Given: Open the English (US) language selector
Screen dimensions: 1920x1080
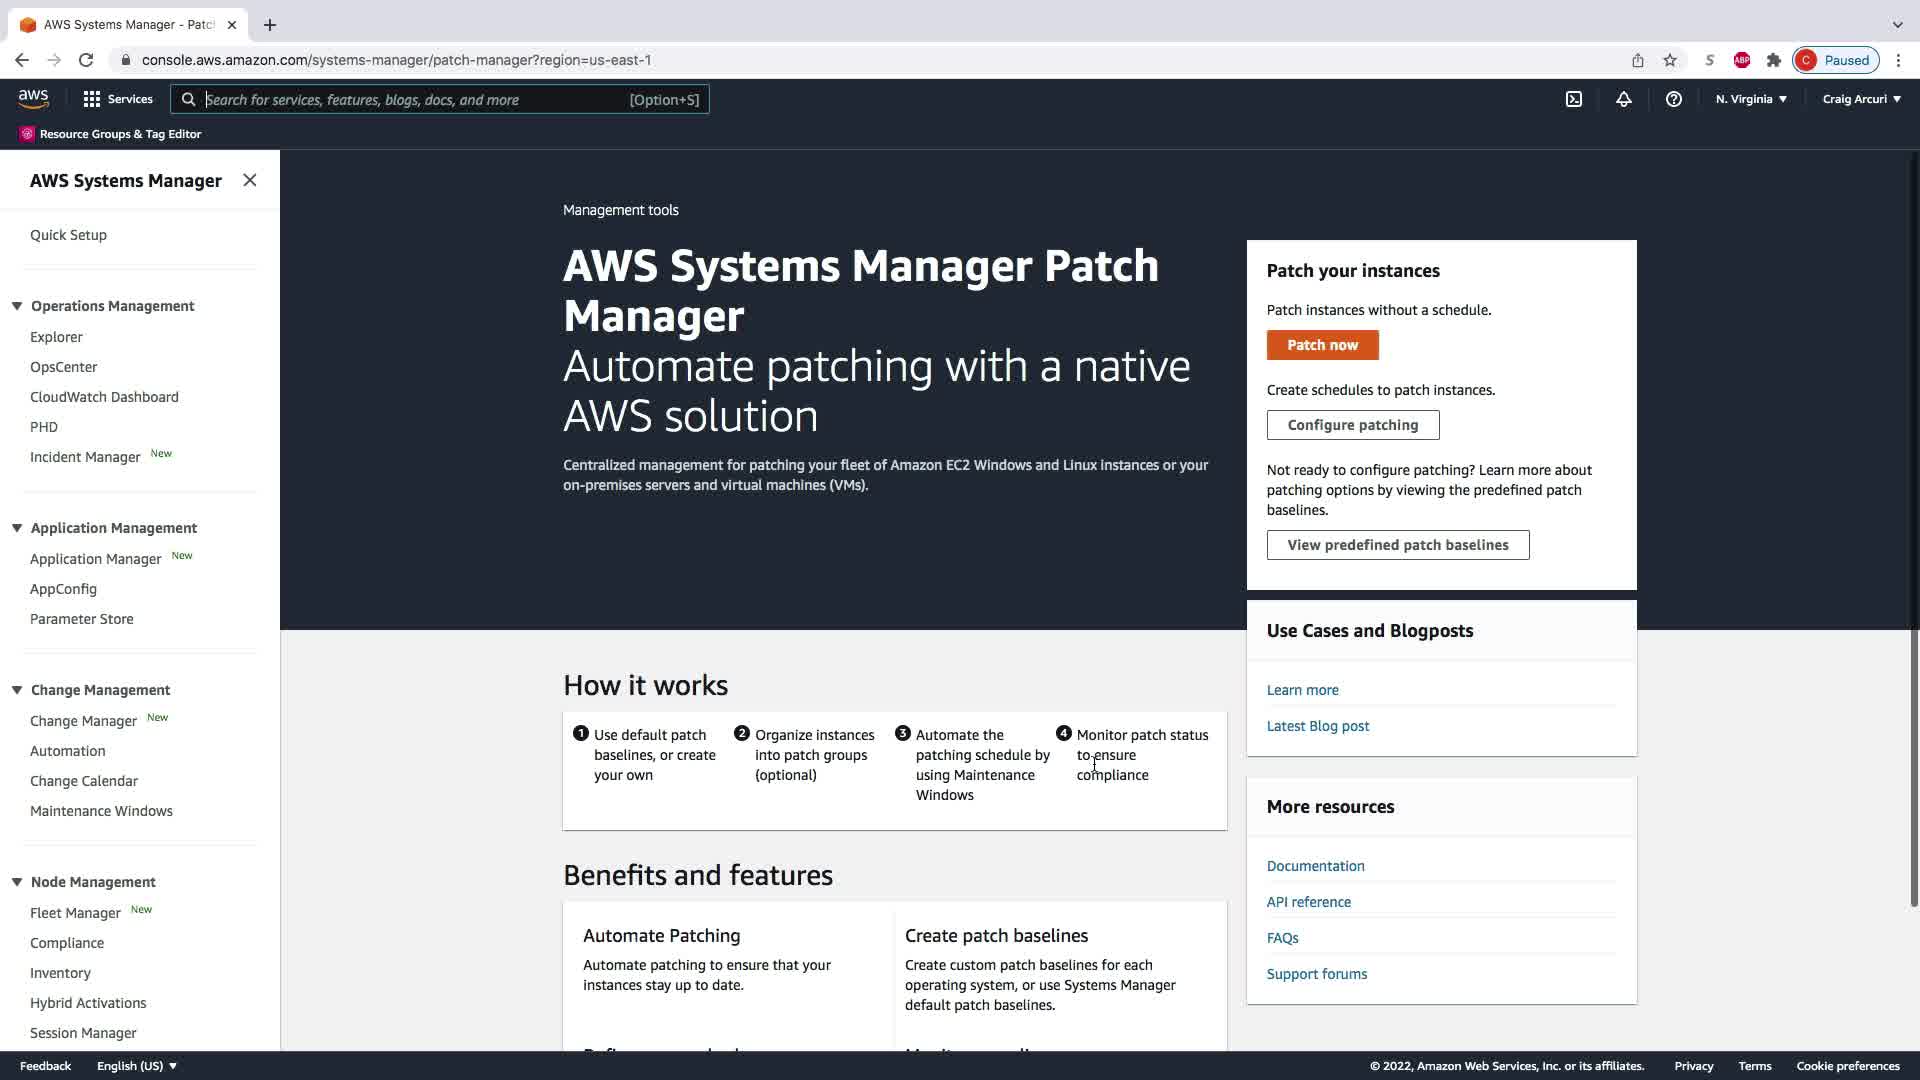Looking at the screenshot, I should click(x=137, y=1066).
